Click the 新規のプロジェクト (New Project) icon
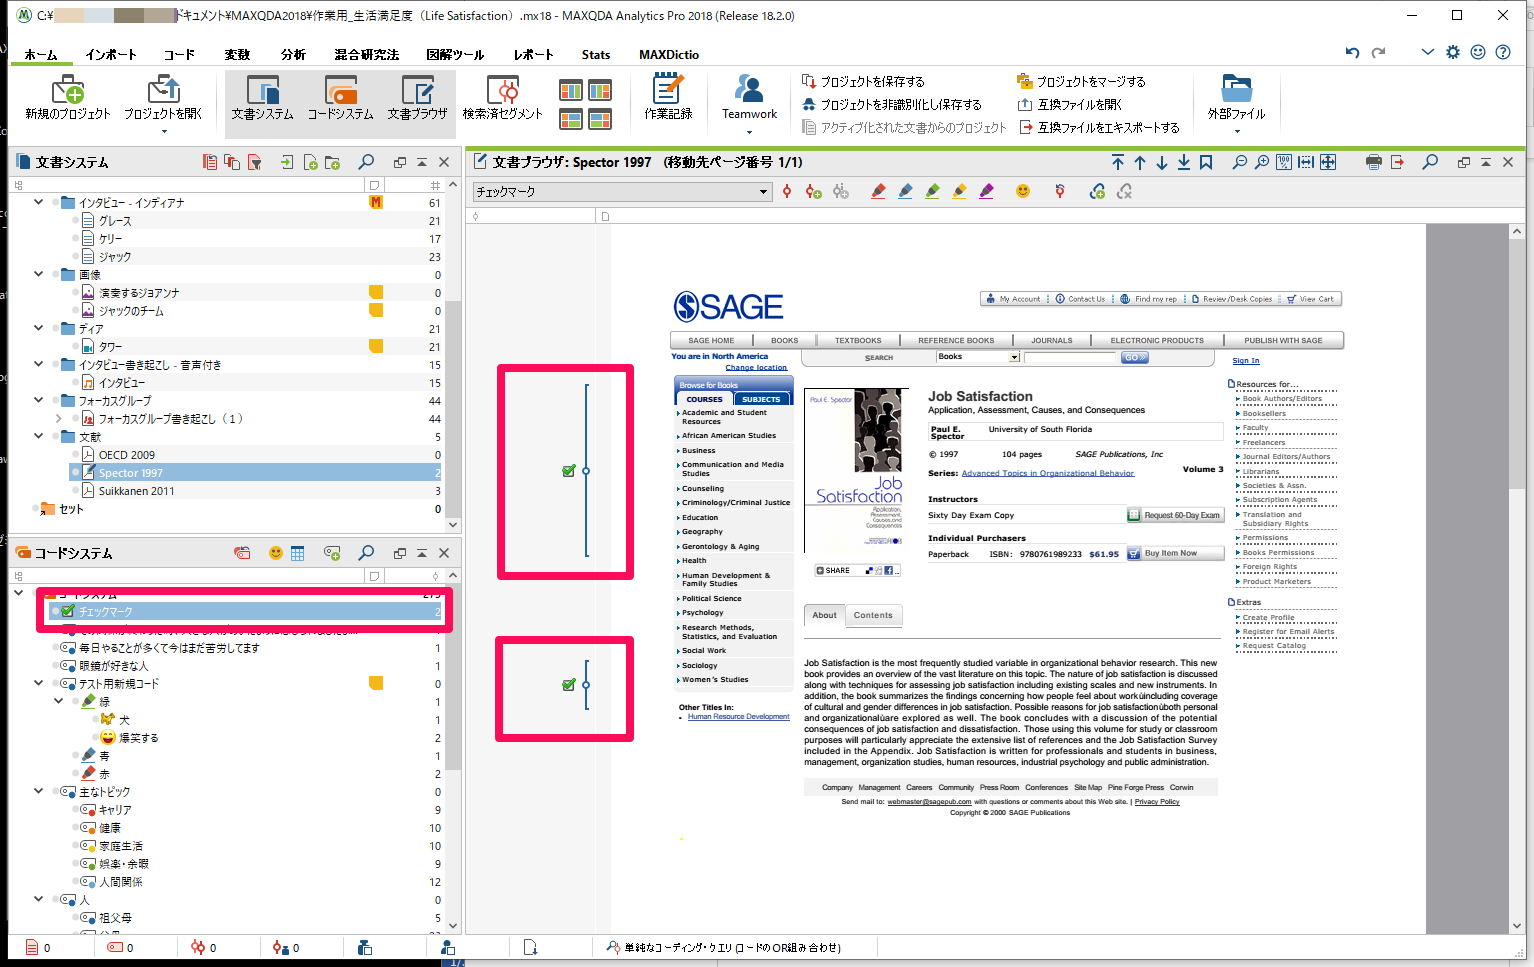The height and width of the screenshot is (967, 1534). pyautogui.click(x=67, y=98)
